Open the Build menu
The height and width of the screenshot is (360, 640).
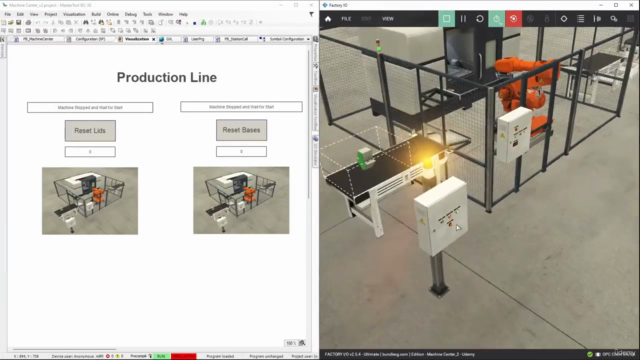click(x=96, y=14)
